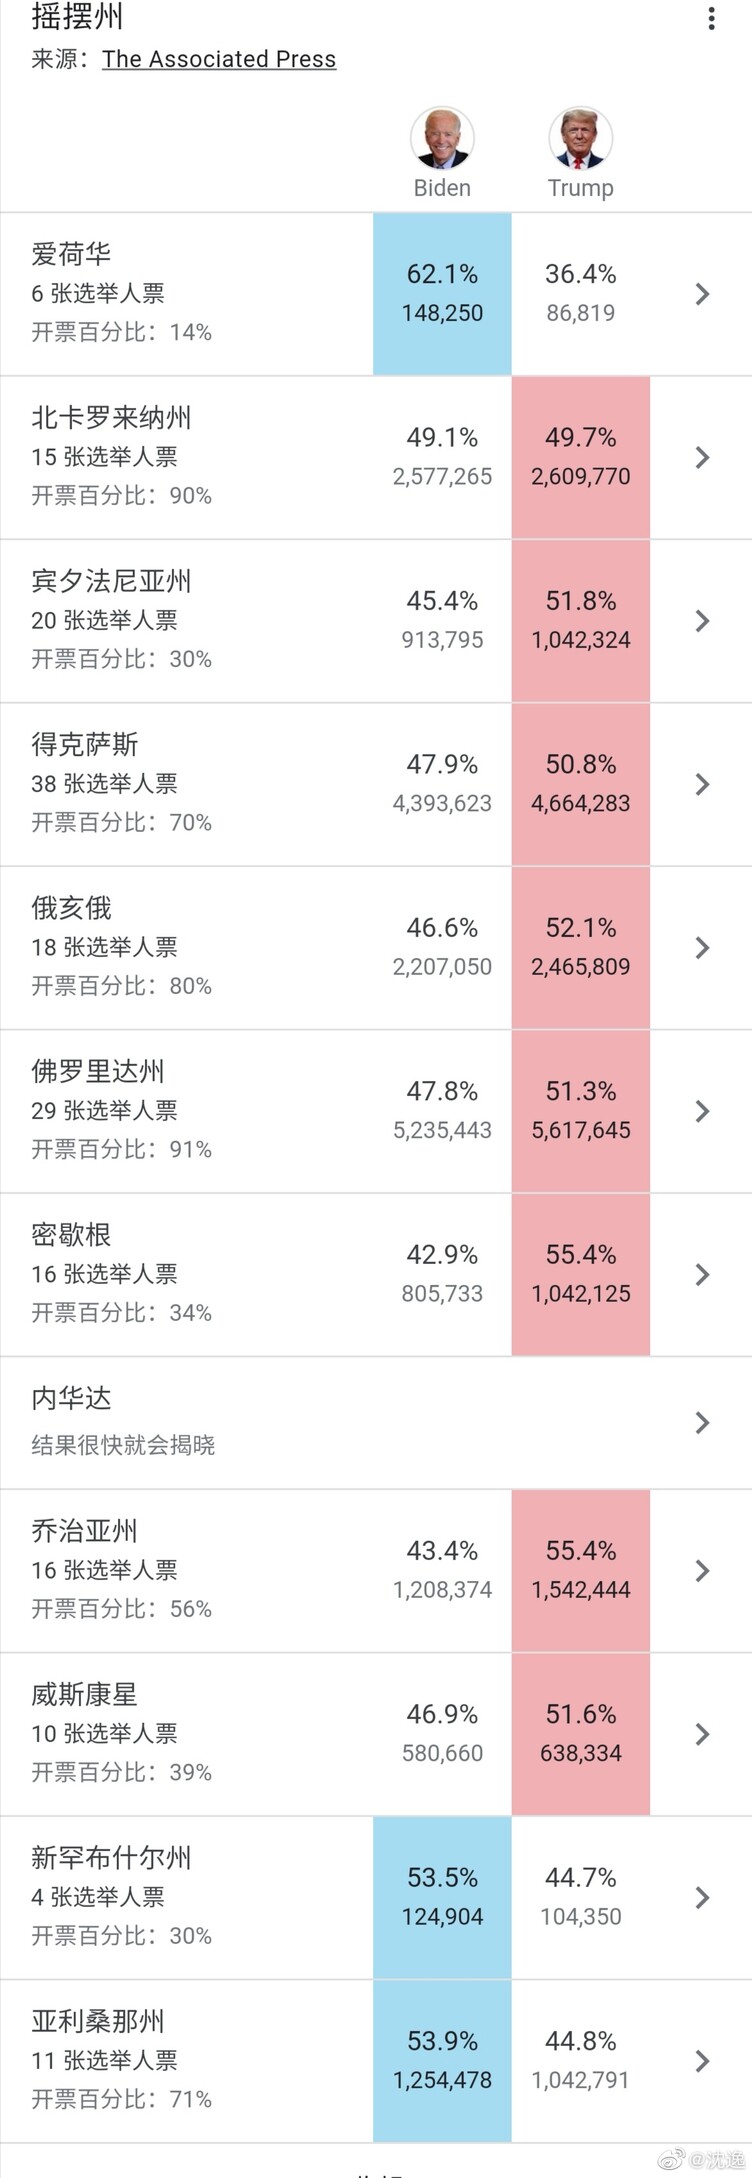
Task: Select Trump's red 55.4% cell in 密歇根
Action: click(581, 1274)
